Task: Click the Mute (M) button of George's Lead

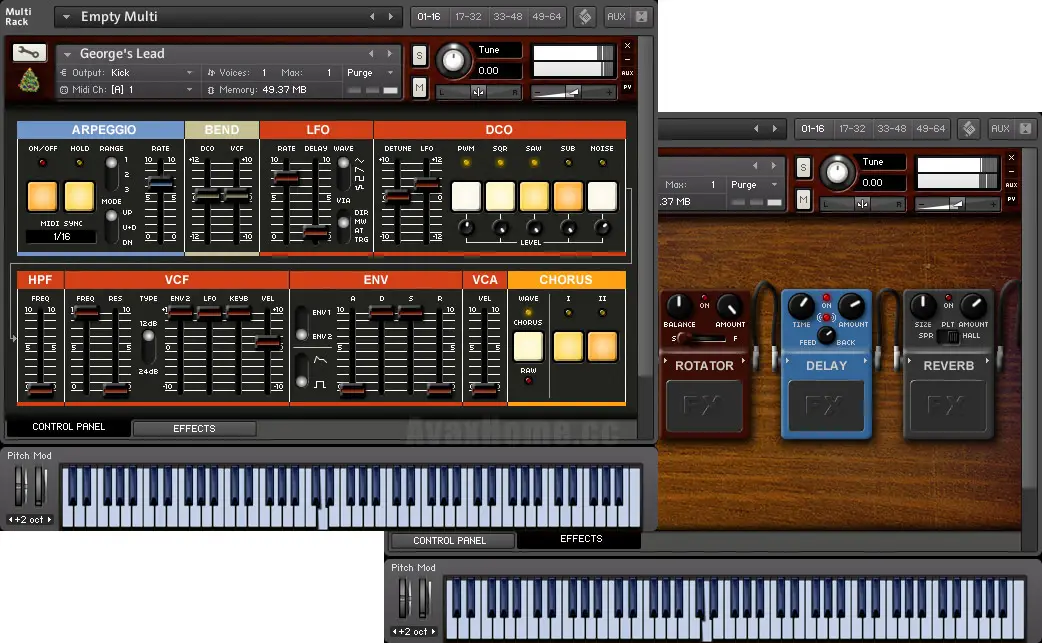Action: (419, 88)
